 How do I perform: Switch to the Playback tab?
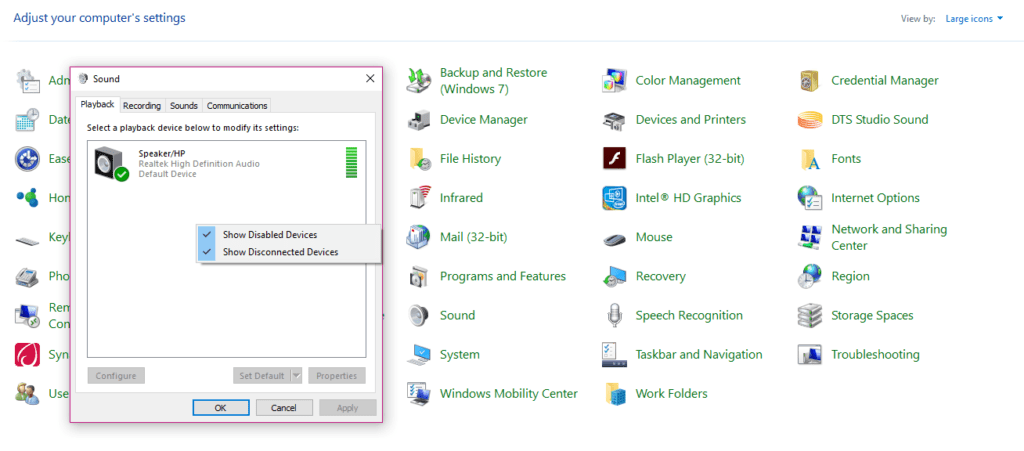(x=97, y=104)
